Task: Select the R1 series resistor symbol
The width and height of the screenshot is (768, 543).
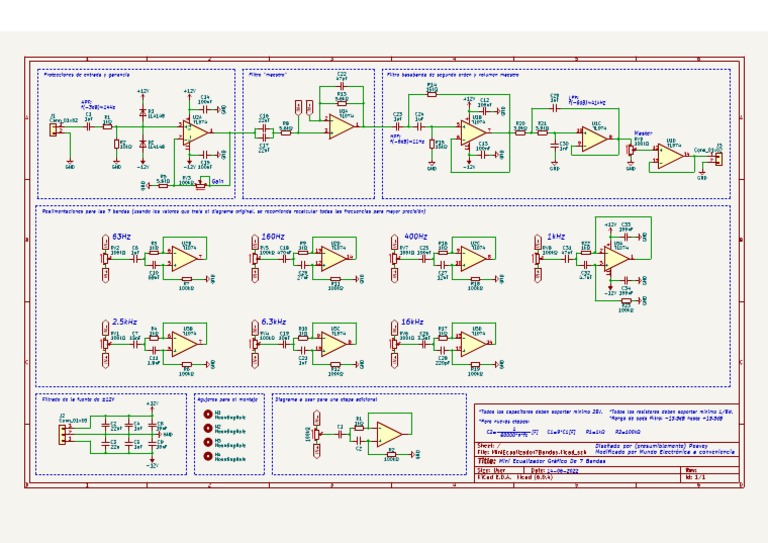Action: [x=107, y=126]
